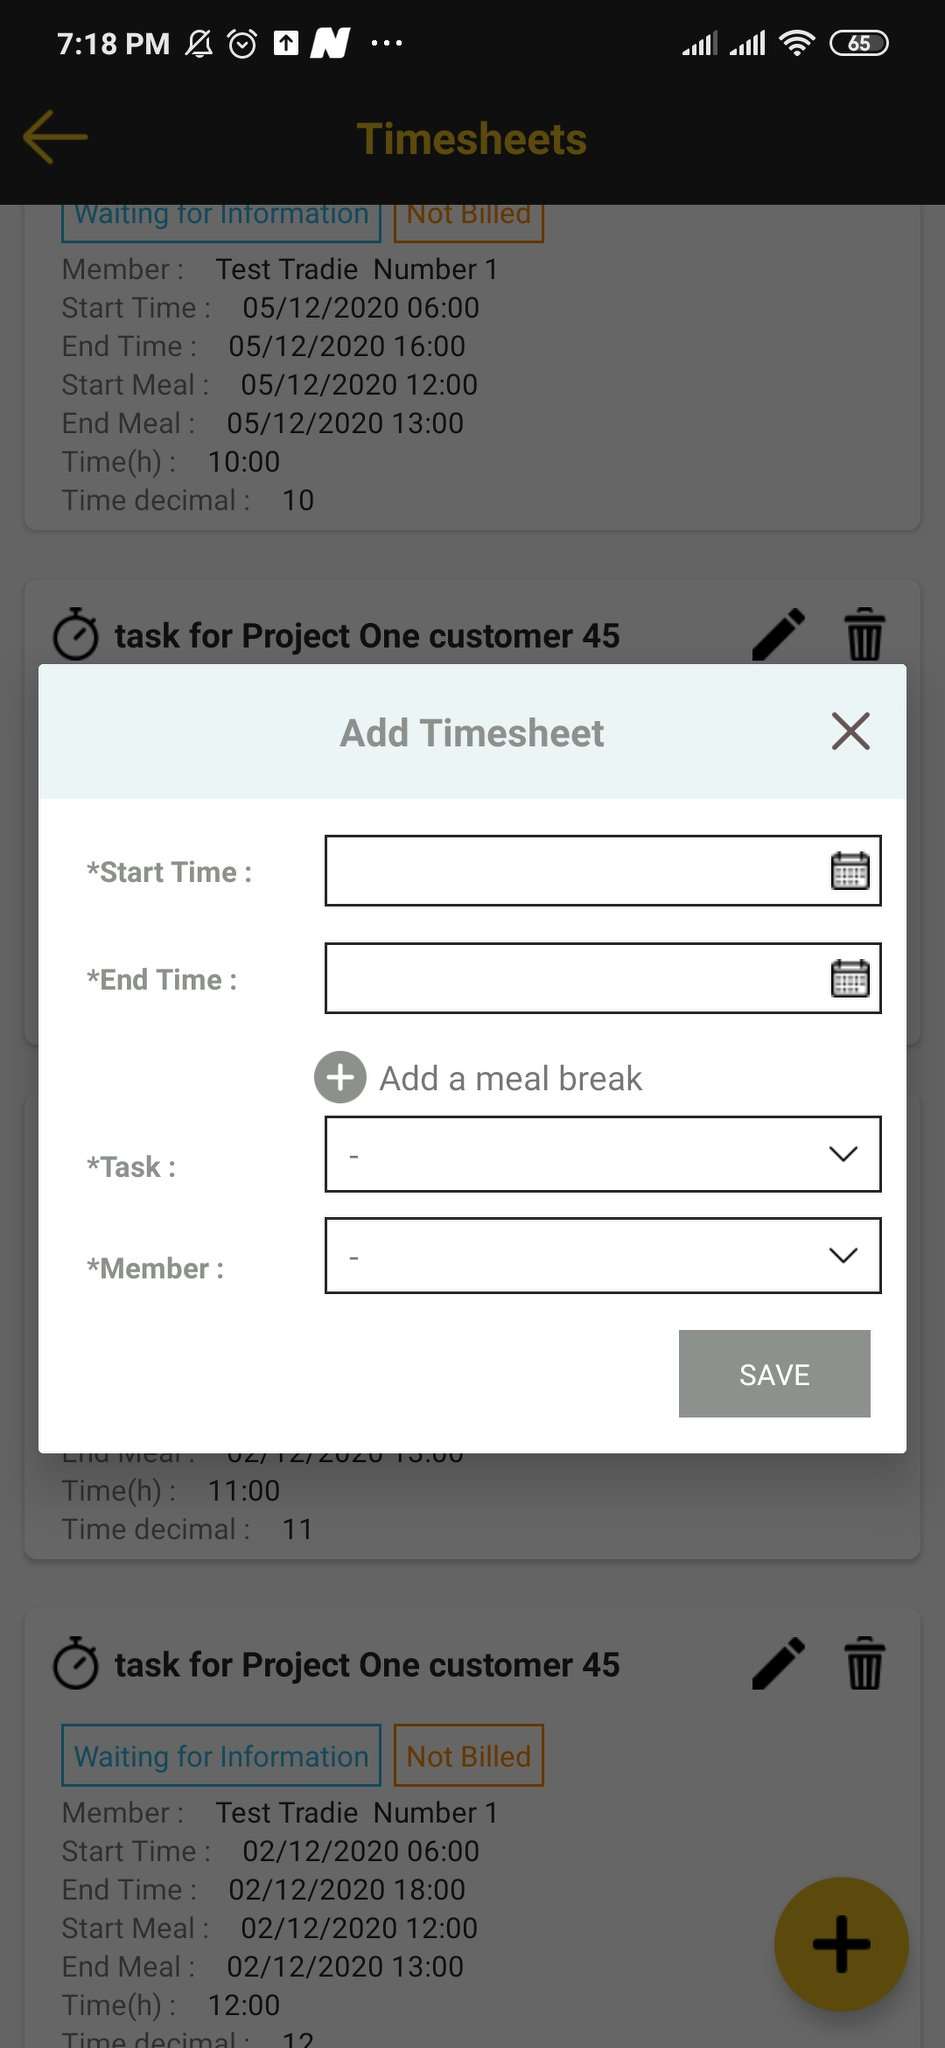
Task: Close the Add Timesheet dialog
Action: 850,731
